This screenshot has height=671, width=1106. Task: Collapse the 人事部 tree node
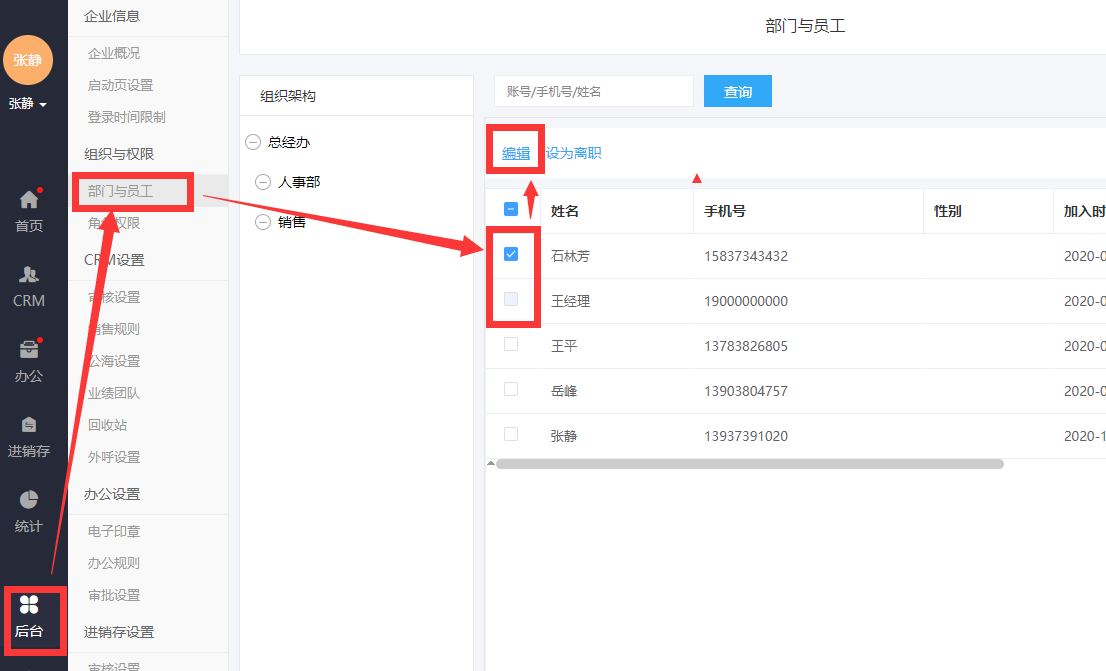click(x=262, y=182)
